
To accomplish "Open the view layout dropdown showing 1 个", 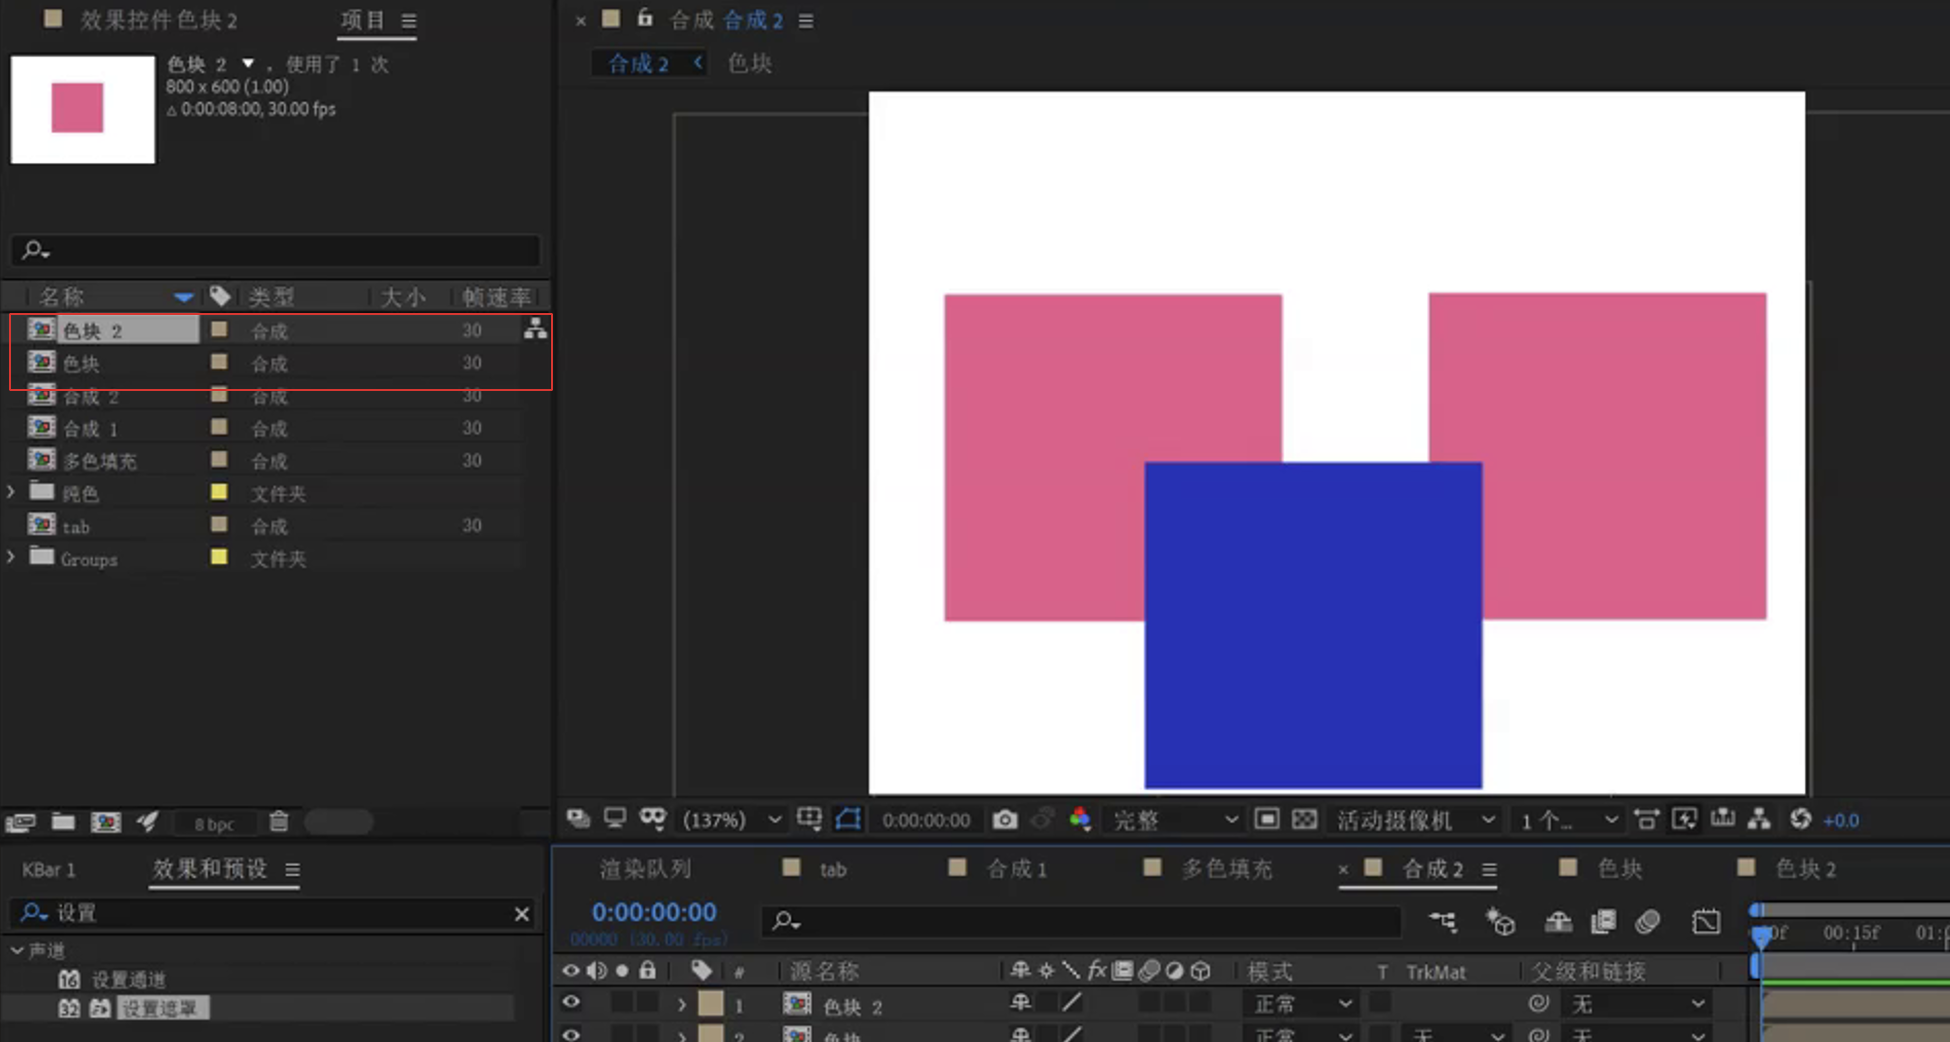I will 1569,820.
